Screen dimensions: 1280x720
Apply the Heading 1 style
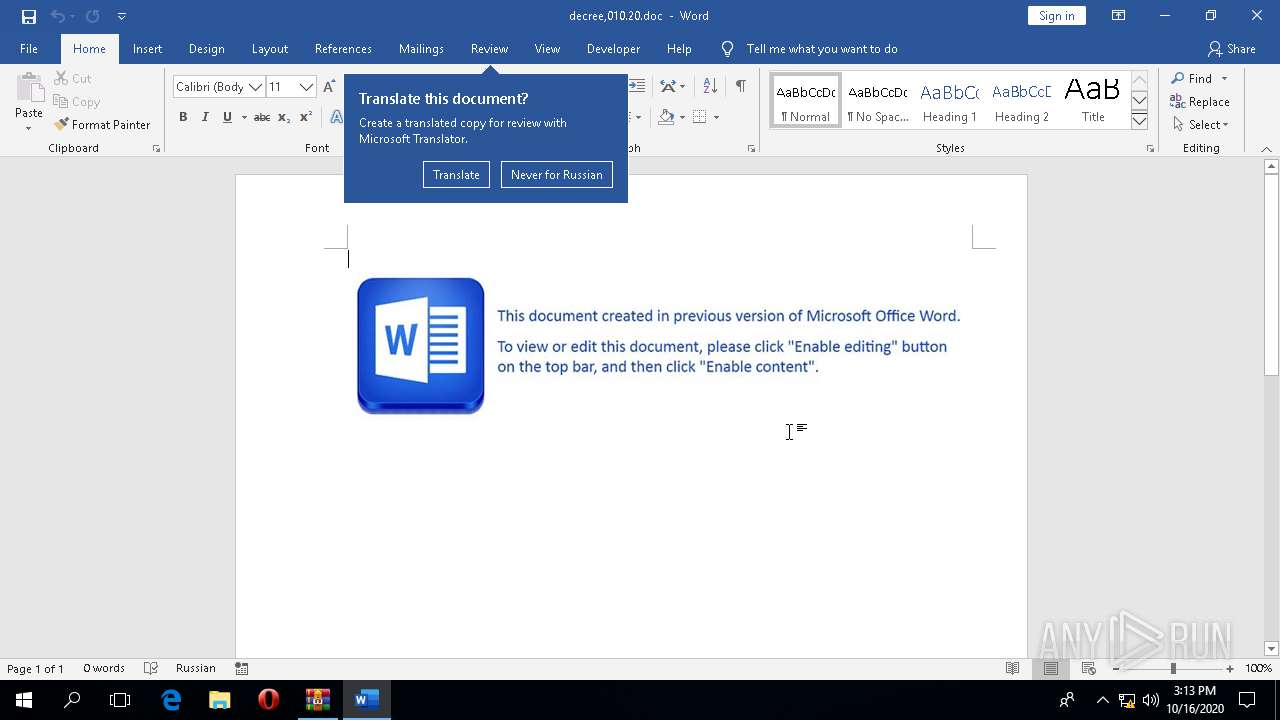(950, 101)
